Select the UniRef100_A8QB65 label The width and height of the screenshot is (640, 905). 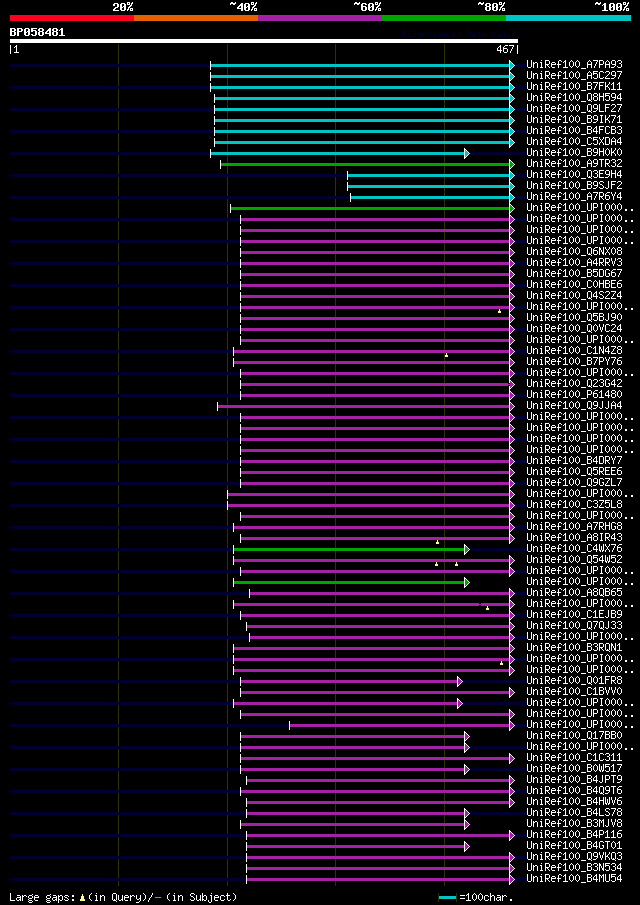(x=574, y=592)
